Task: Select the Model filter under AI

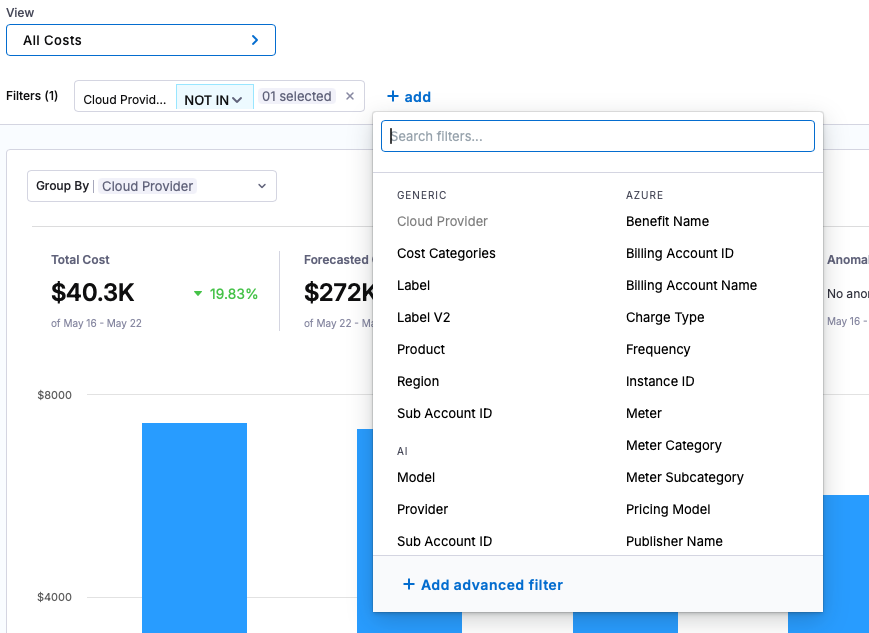Action: click(x=416, y=477)
